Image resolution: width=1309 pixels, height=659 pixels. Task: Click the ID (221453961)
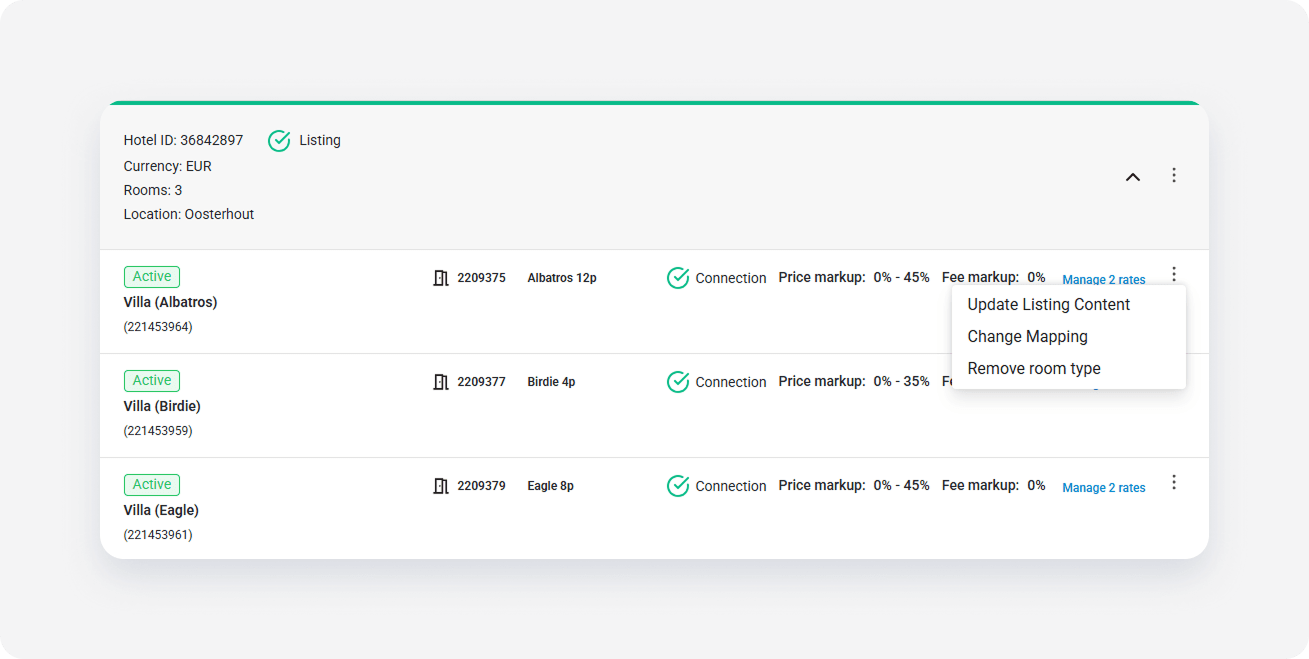pyautogui.click(x=158, y=535)
